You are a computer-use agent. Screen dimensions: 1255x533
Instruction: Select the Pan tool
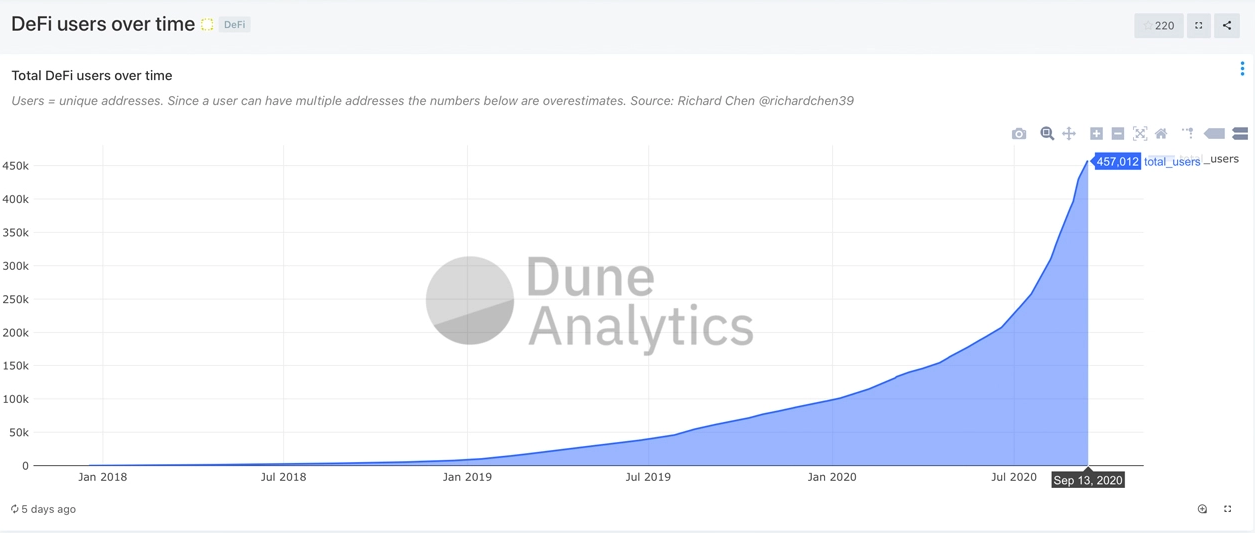(1069, 133)
